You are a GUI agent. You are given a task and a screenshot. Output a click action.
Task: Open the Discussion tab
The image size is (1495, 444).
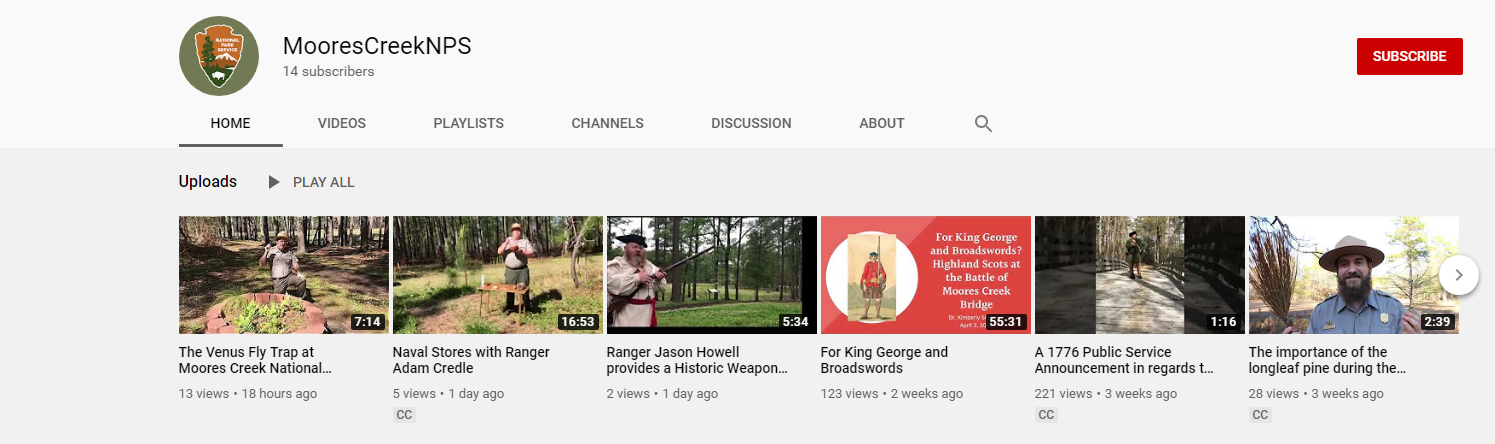[751, 123]
